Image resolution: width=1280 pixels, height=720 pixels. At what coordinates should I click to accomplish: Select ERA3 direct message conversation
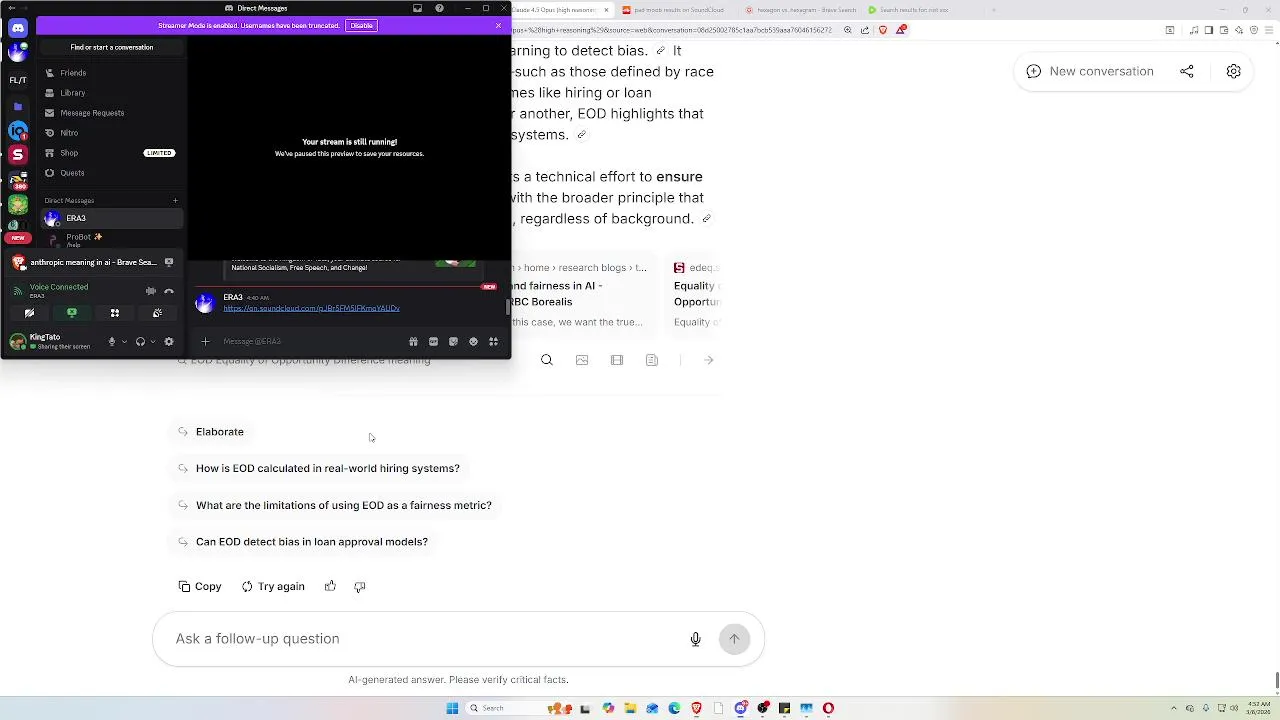click(x=111, y=218)
